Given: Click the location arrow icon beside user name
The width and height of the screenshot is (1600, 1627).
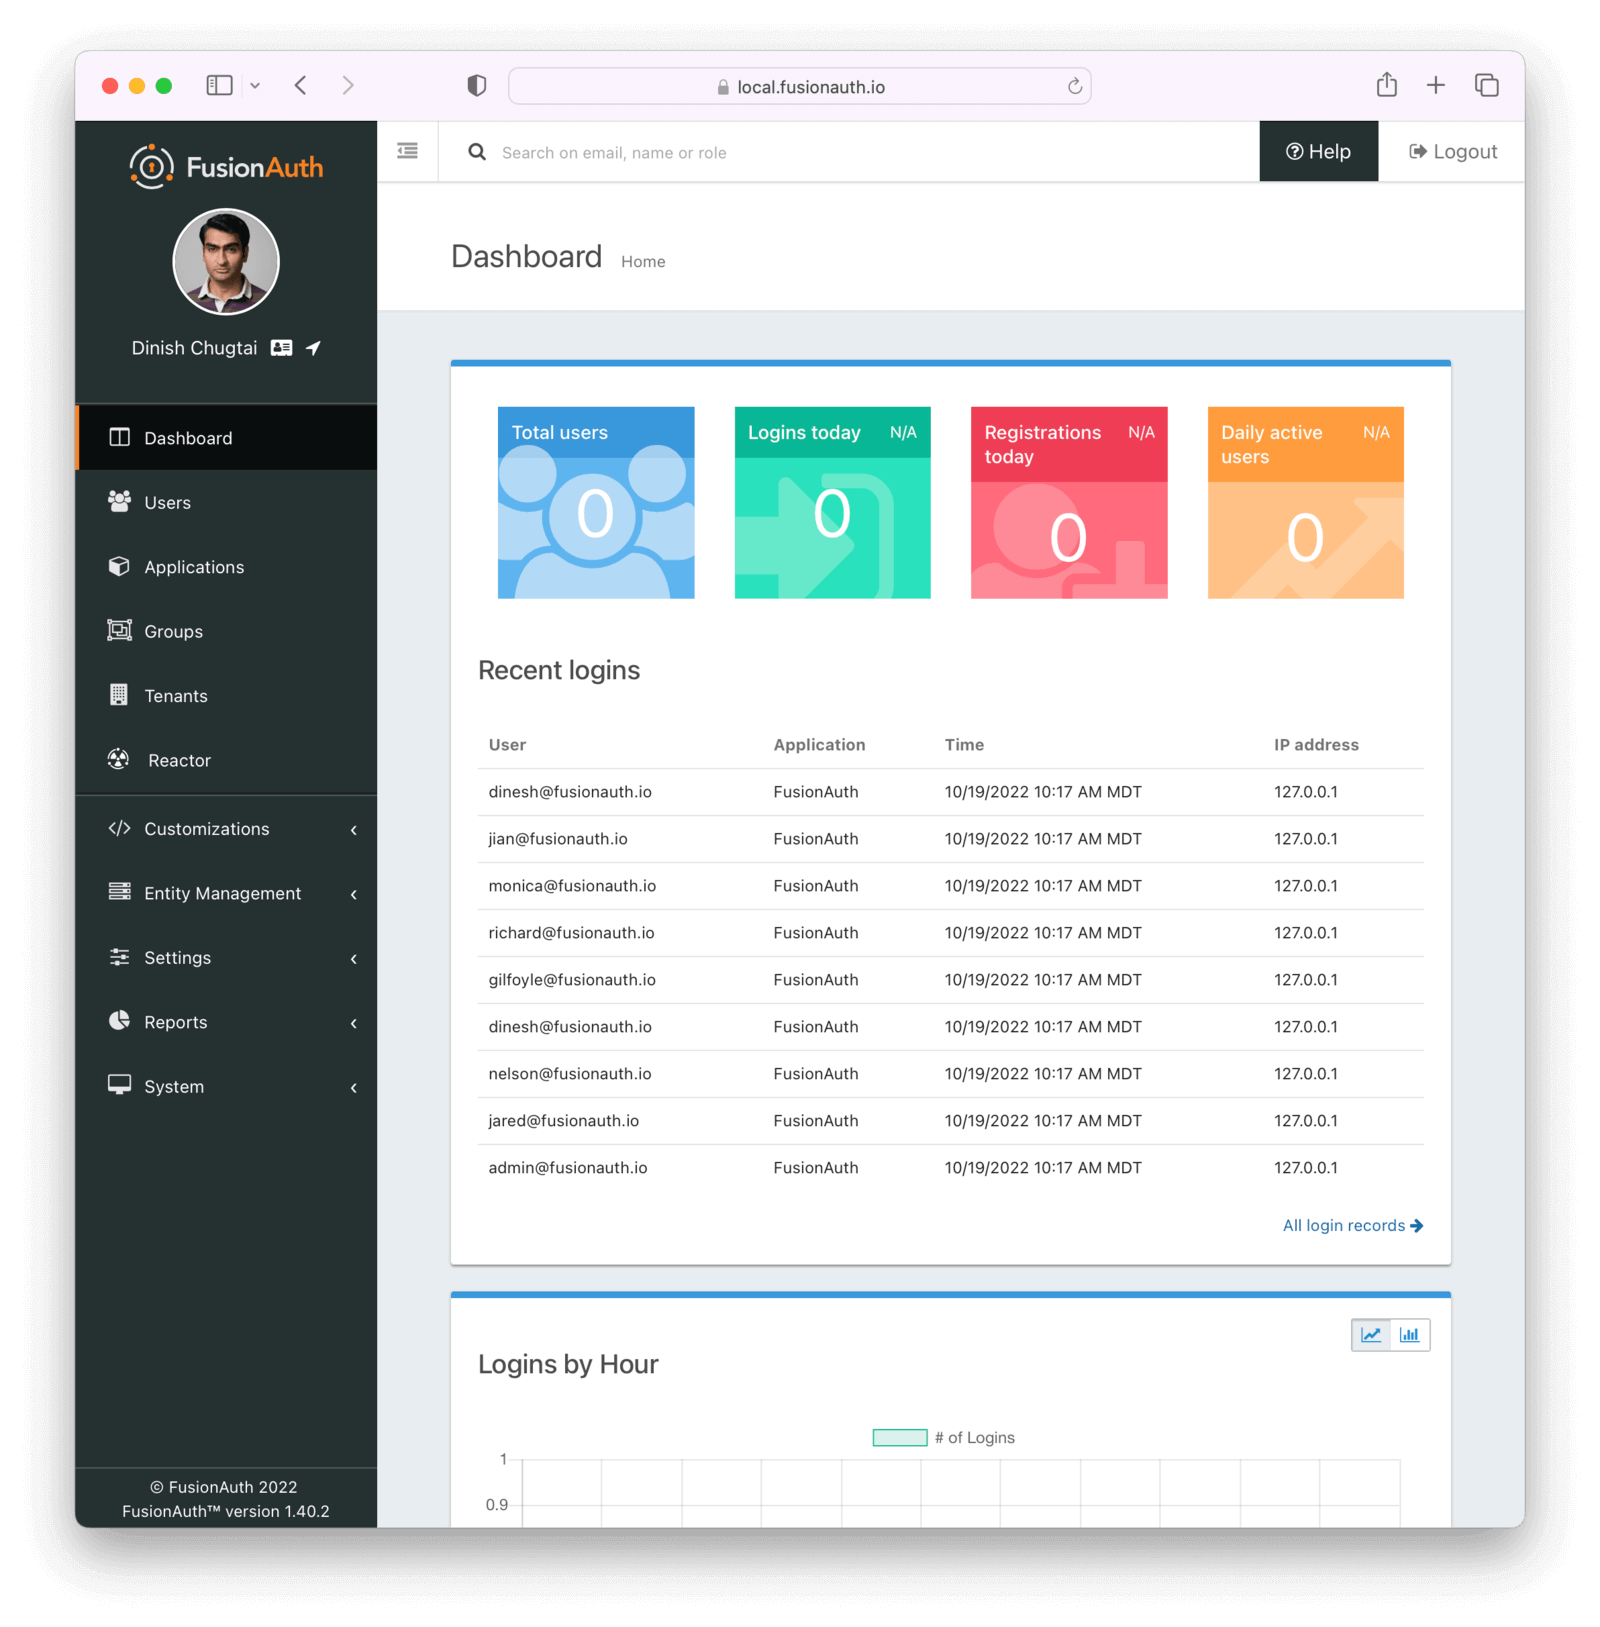Looking at the screenshot, I should click(314, 348).
